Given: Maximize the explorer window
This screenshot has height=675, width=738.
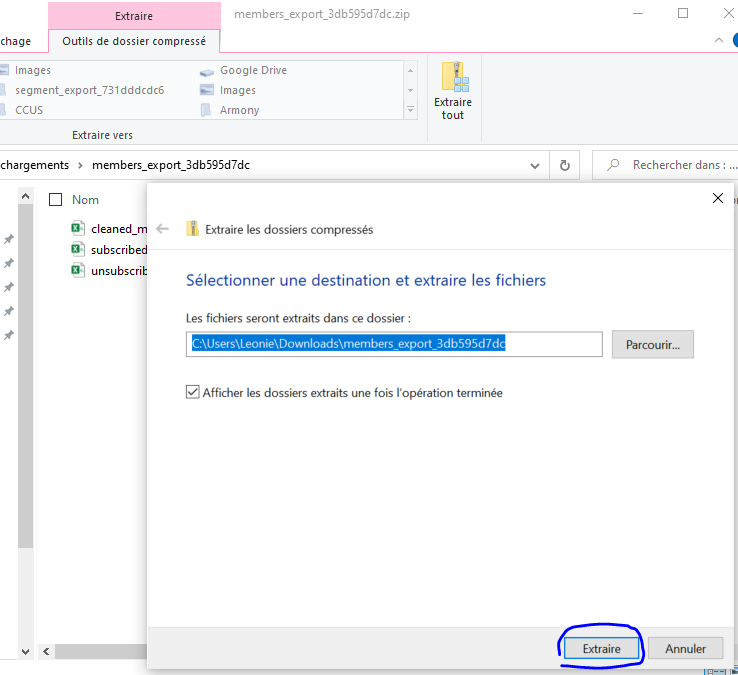Looking at the screenshot, I should click(683, 13).
